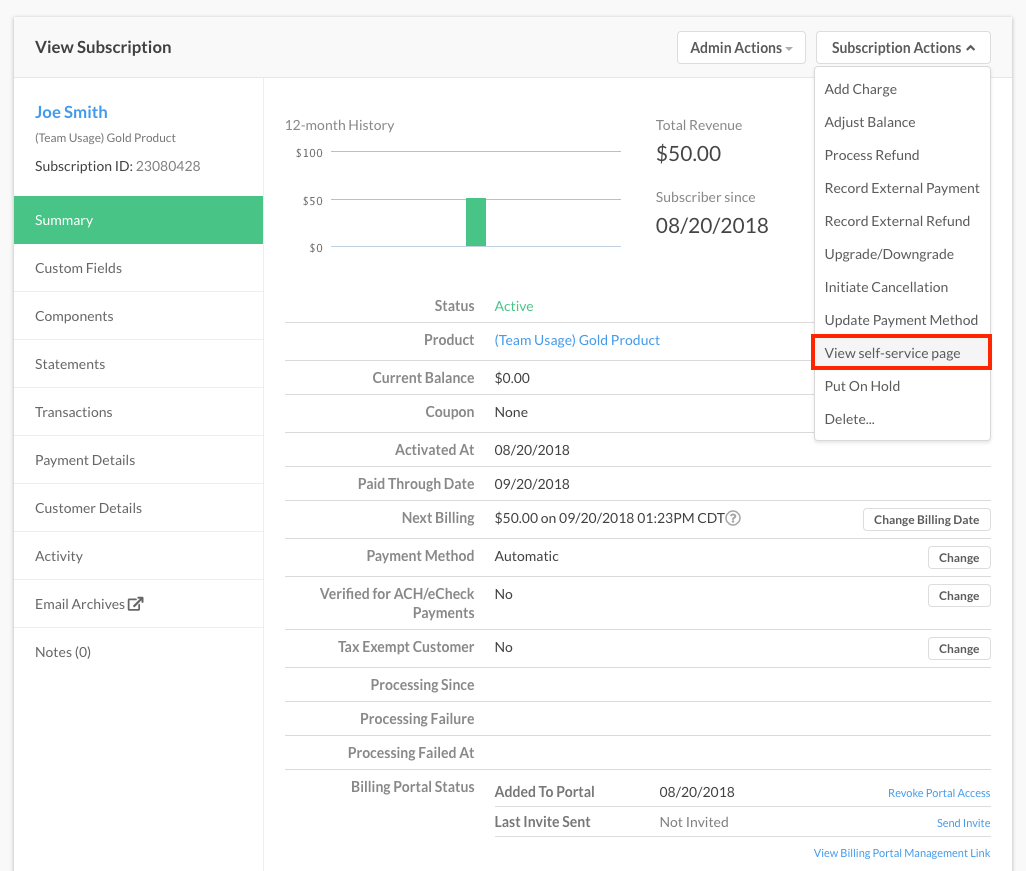Viewport: 1026px width, 871px height.
Task: Click the Automatic payment method value
Action: coord(527,556)
